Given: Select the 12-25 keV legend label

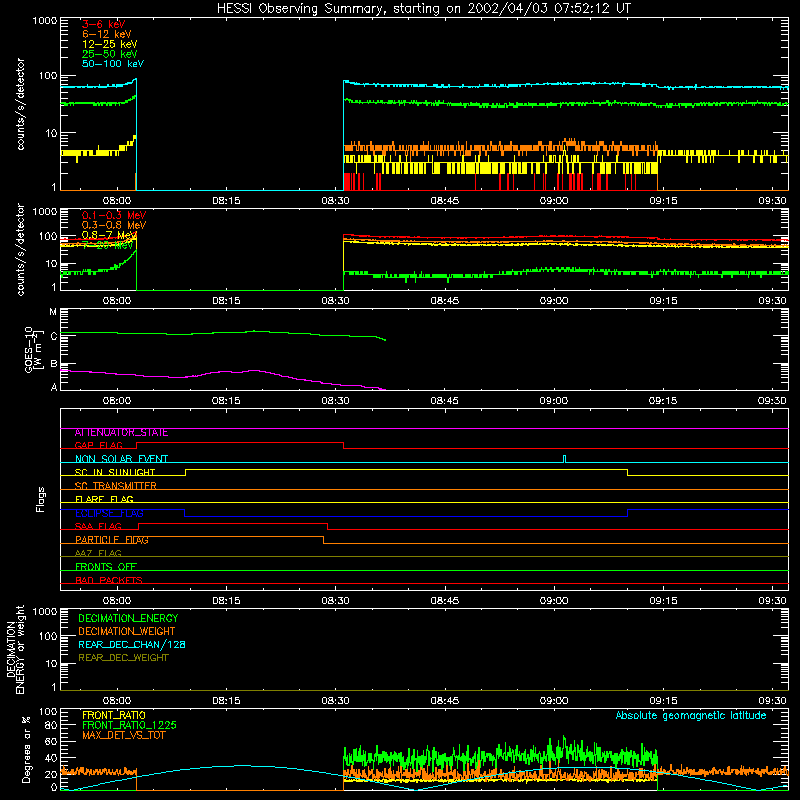Looking at the screenshot, I should (x=110, y=44).
